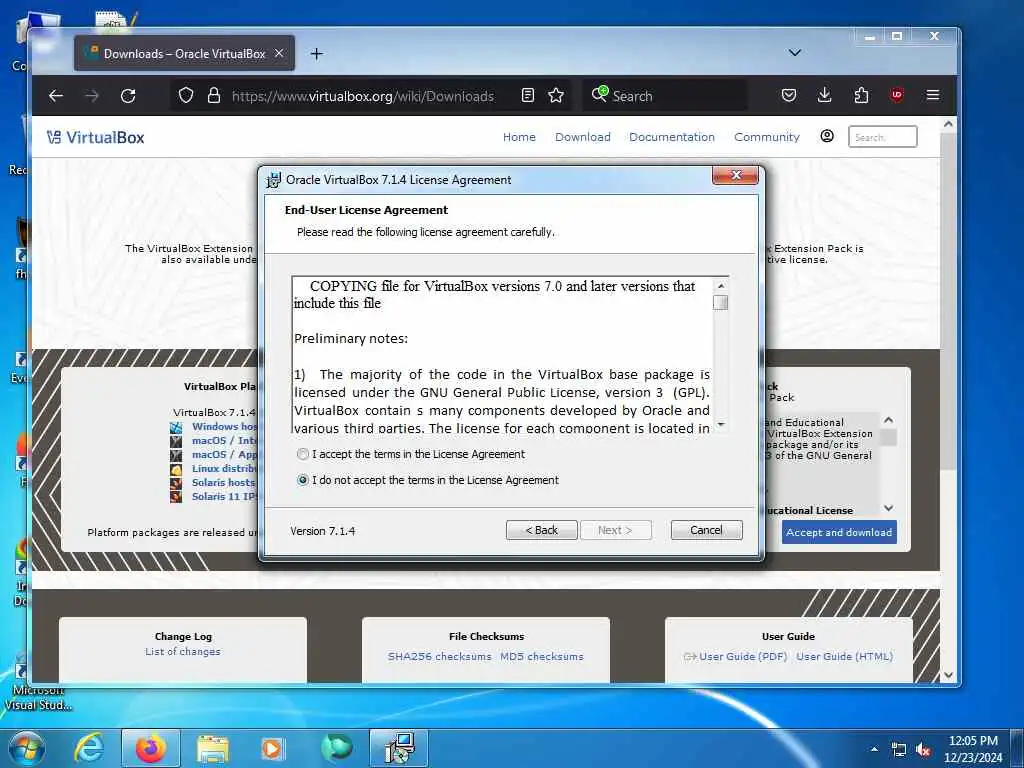
Task: Open List of changes link
Action: (x=183, y=652)
